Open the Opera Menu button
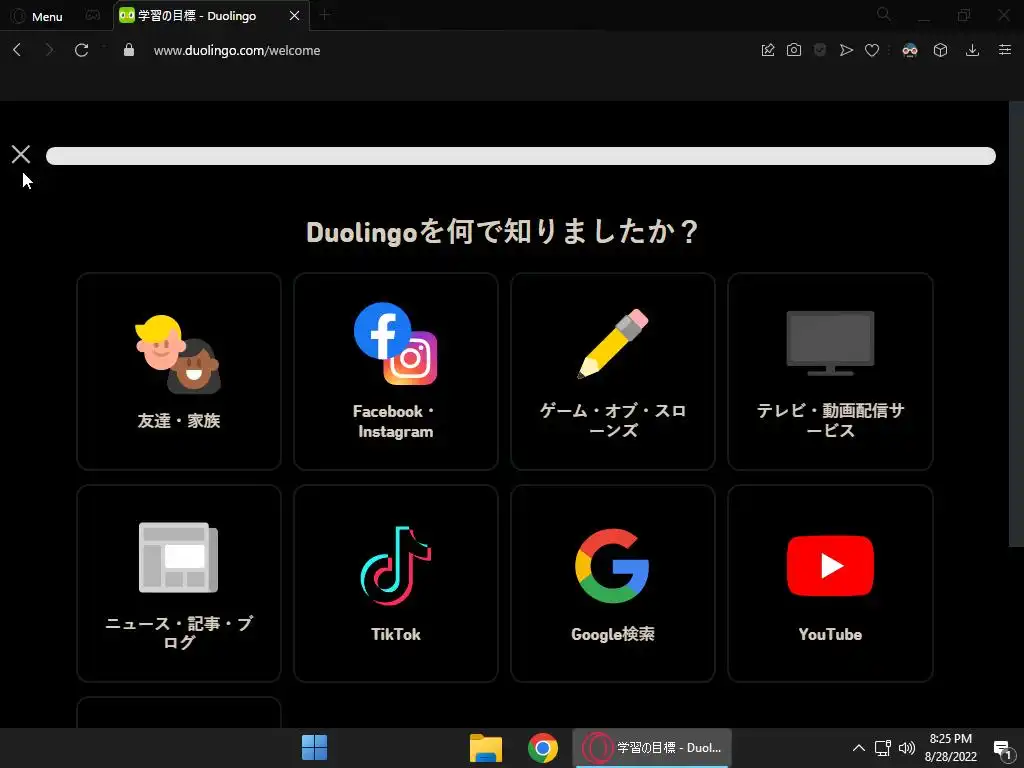The width and height of the screenshot is (1024, 768). (37, 16)
